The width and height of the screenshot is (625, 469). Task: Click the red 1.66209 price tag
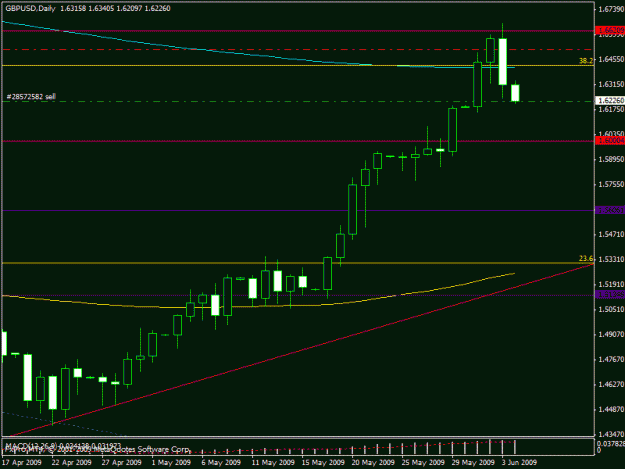click(610, 30)
